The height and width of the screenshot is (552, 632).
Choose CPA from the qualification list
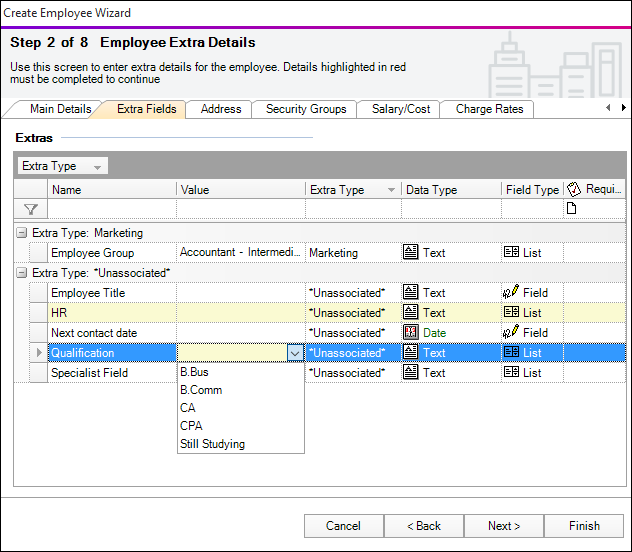click(x=191, y=426)
